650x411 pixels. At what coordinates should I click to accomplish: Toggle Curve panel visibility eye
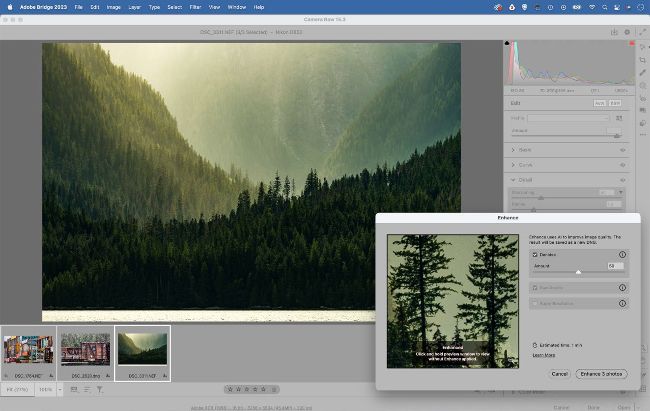point(622,165)
